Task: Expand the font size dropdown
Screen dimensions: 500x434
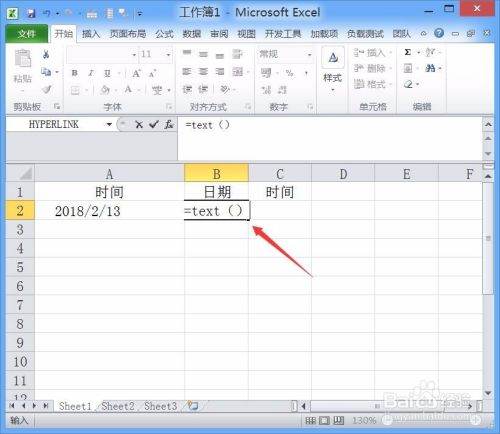Action: click(168, 55)
